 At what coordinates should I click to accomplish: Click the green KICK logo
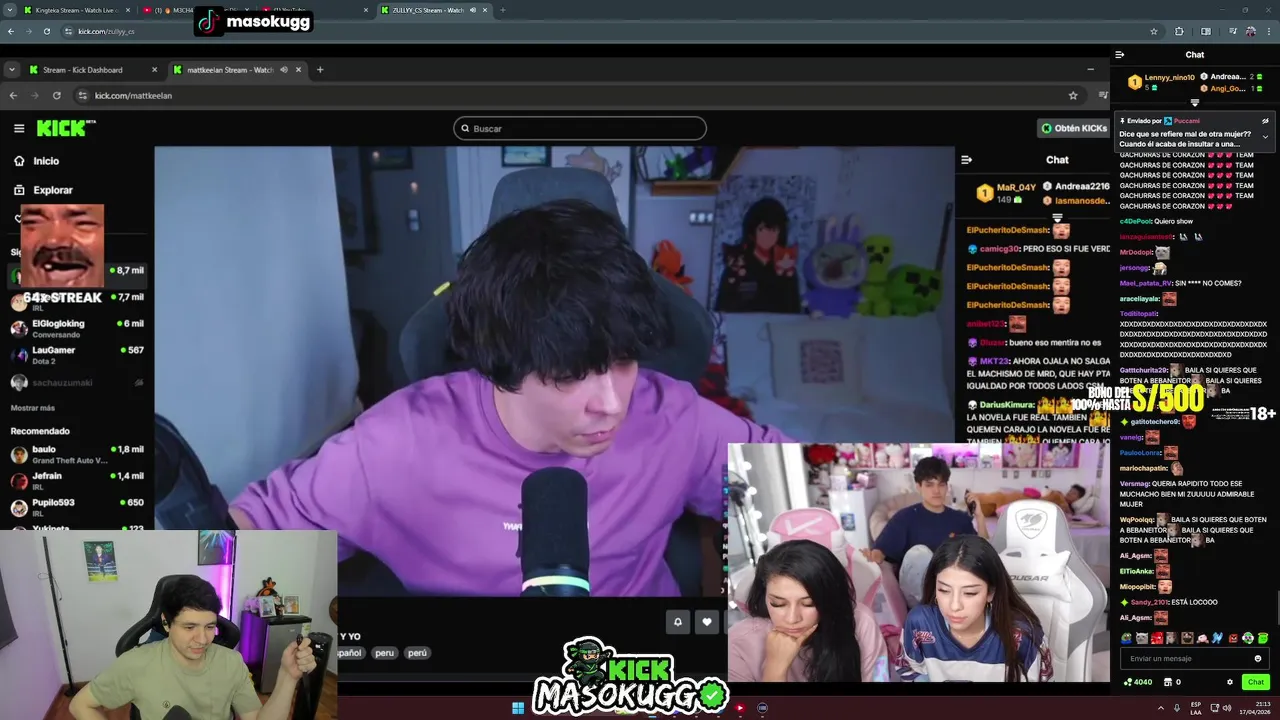point(64,128)
